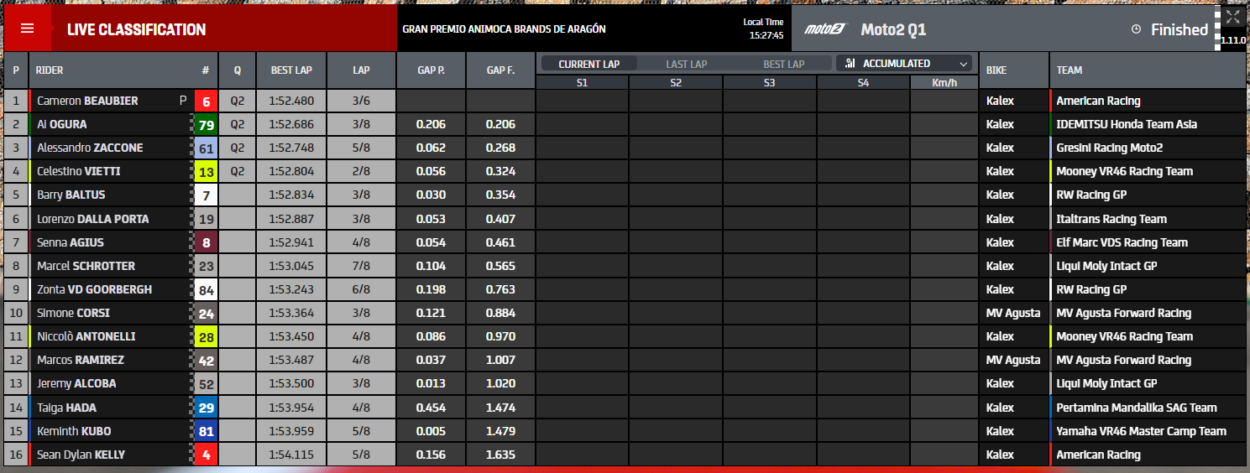This screenshot has height=473, width=1250.
Task: Click the S3 sector column header
Action: click(769, 82)
